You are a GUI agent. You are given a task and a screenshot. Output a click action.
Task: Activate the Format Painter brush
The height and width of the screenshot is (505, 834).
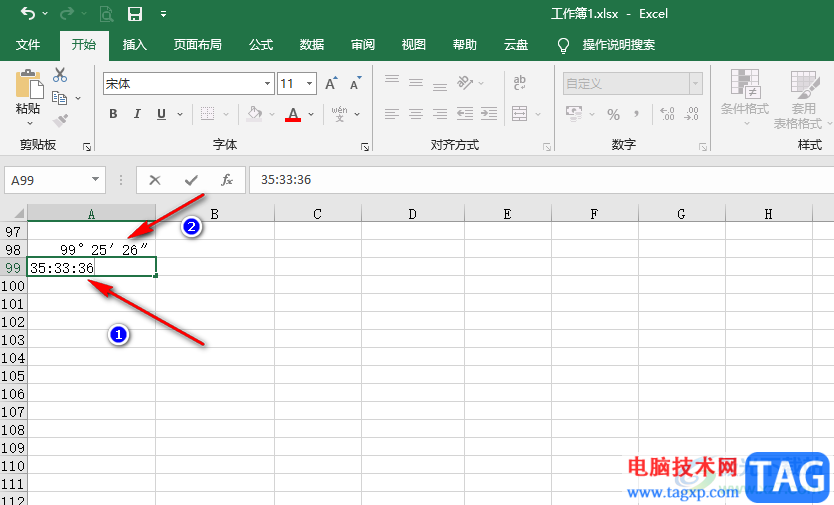point(61,121)
